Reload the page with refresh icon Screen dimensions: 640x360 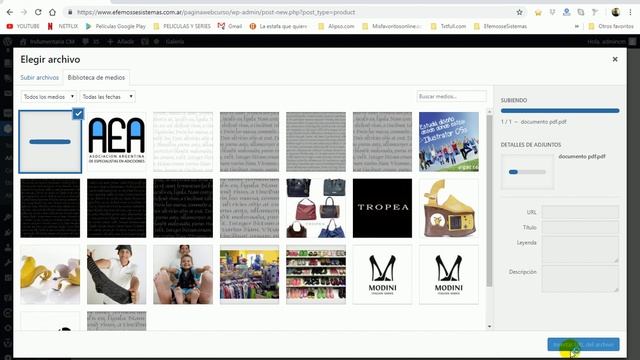(38, 12)
